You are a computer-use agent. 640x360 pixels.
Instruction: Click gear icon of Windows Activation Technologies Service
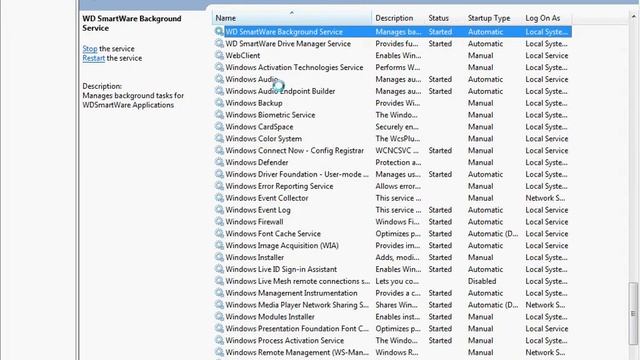pos(219,67)
